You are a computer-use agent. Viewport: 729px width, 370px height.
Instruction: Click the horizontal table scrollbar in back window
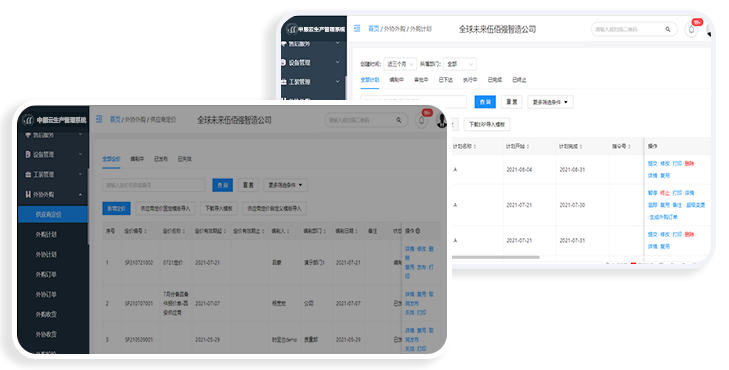496,257
